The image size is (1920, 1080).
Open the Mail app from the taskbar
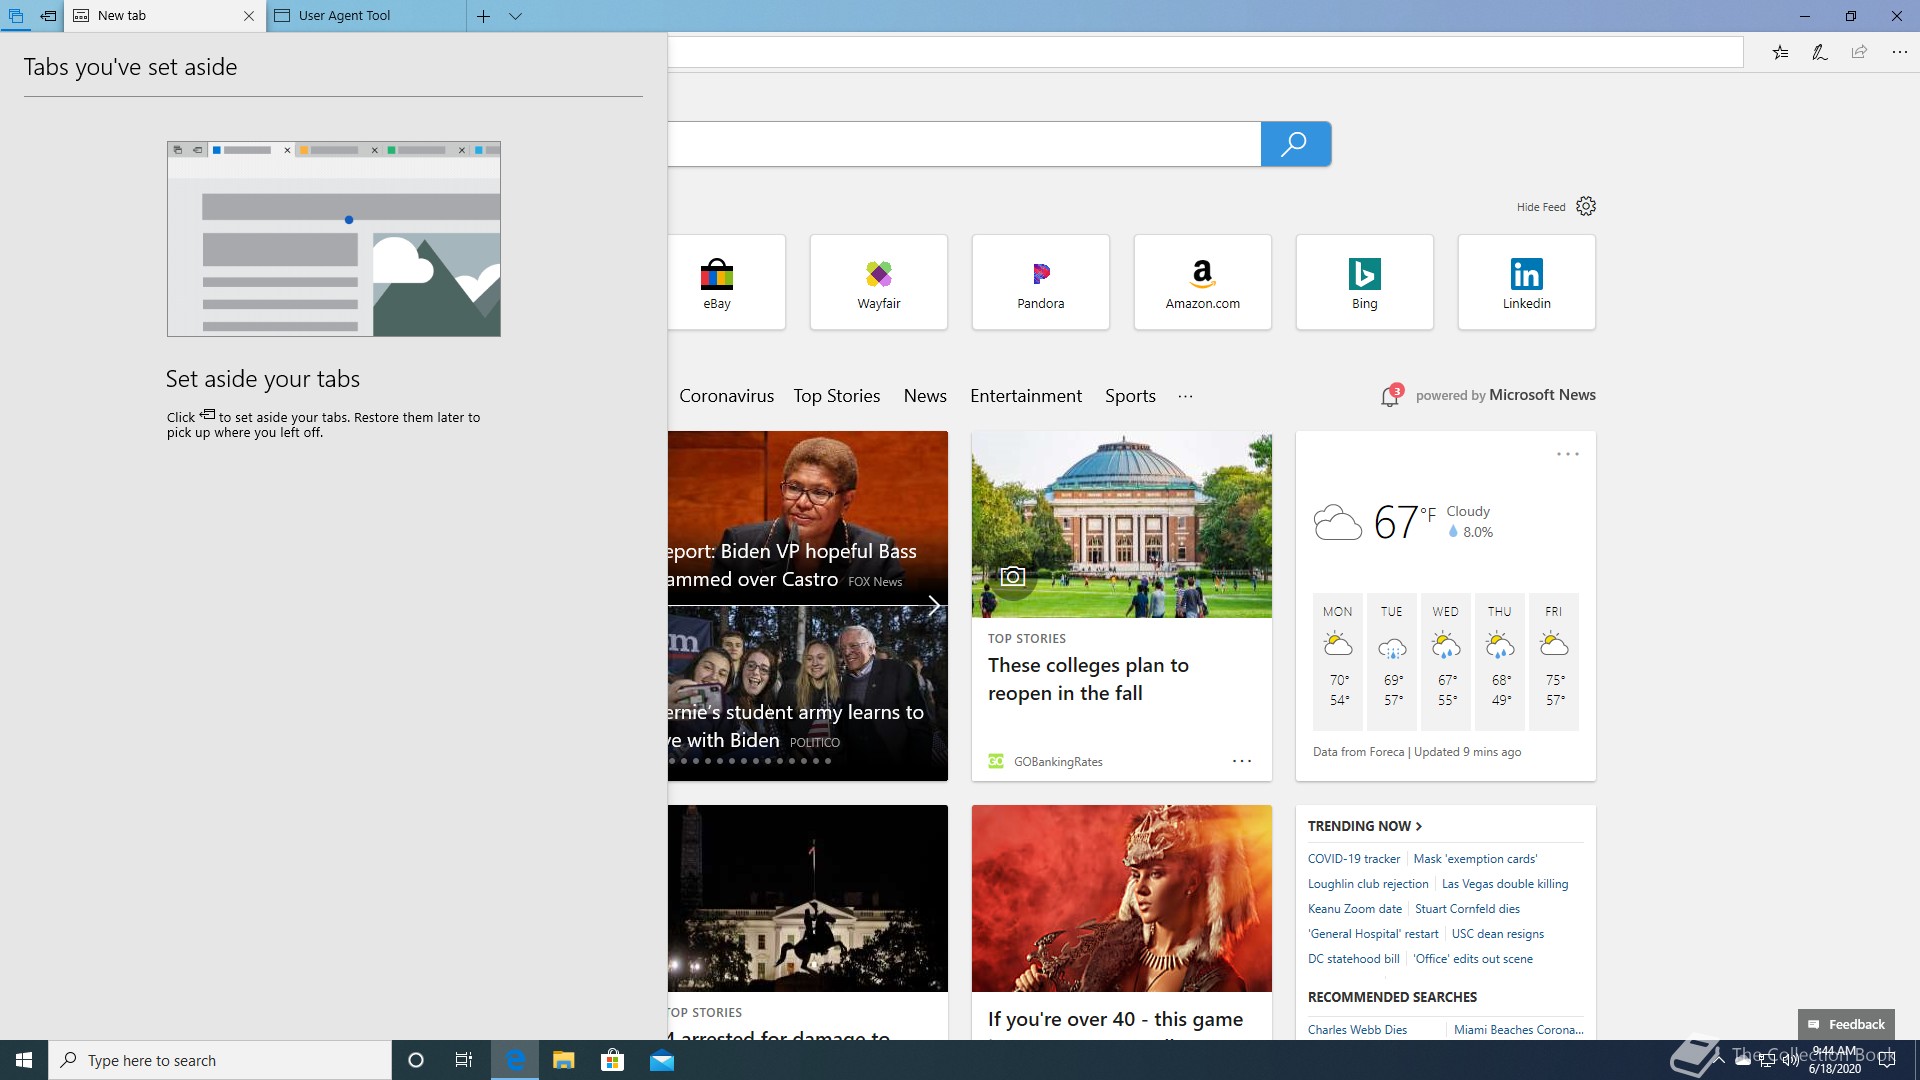(662, 1060)
